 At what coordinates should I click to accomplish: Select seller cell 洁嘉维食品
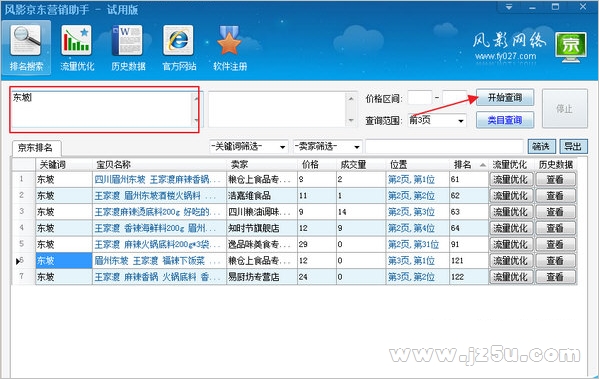point(262,196)
